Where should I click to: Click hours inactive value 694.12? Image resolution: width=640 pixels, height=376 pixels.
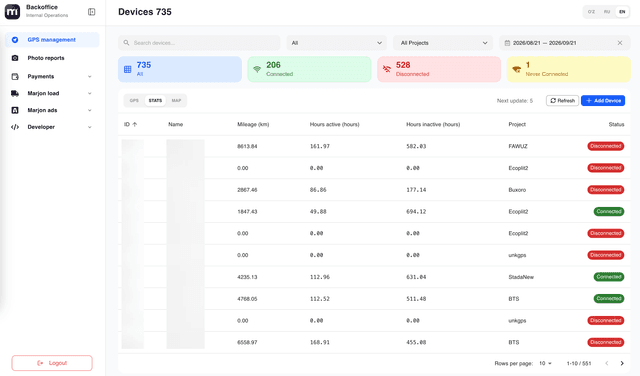416,211
